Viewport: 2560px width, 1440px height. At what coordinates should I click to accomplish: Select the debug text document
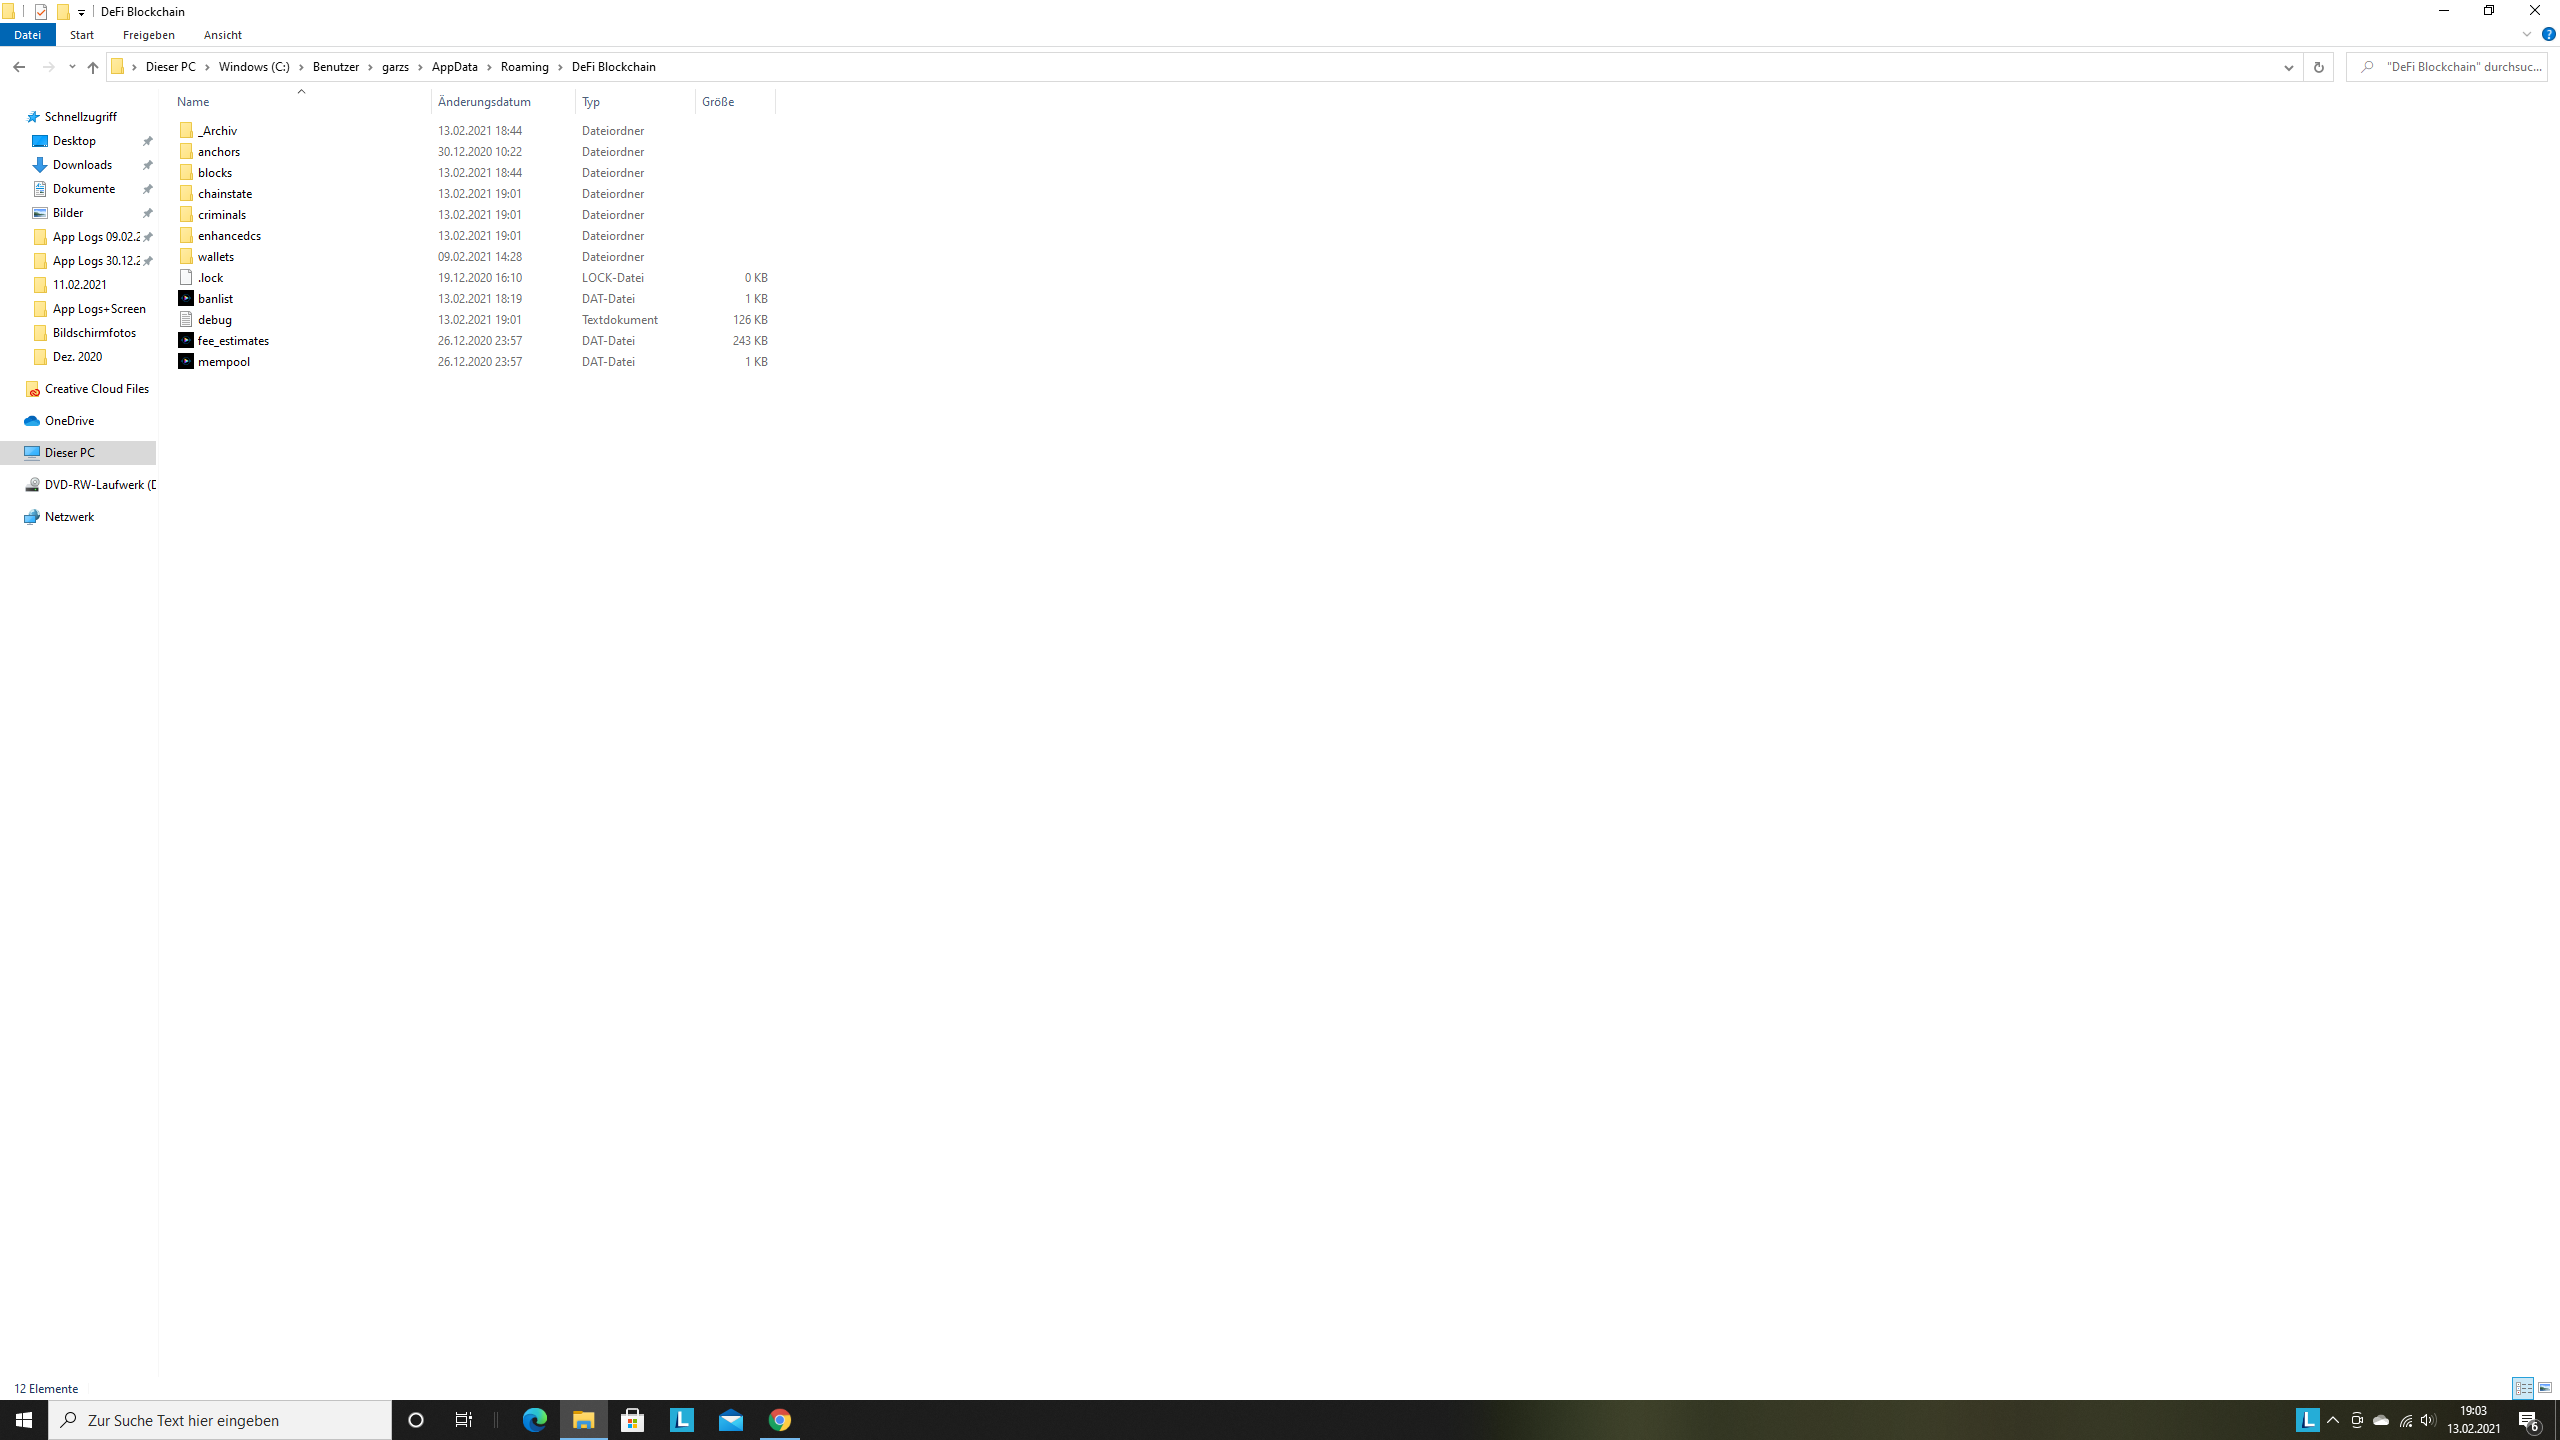click(x=214, y=319)
